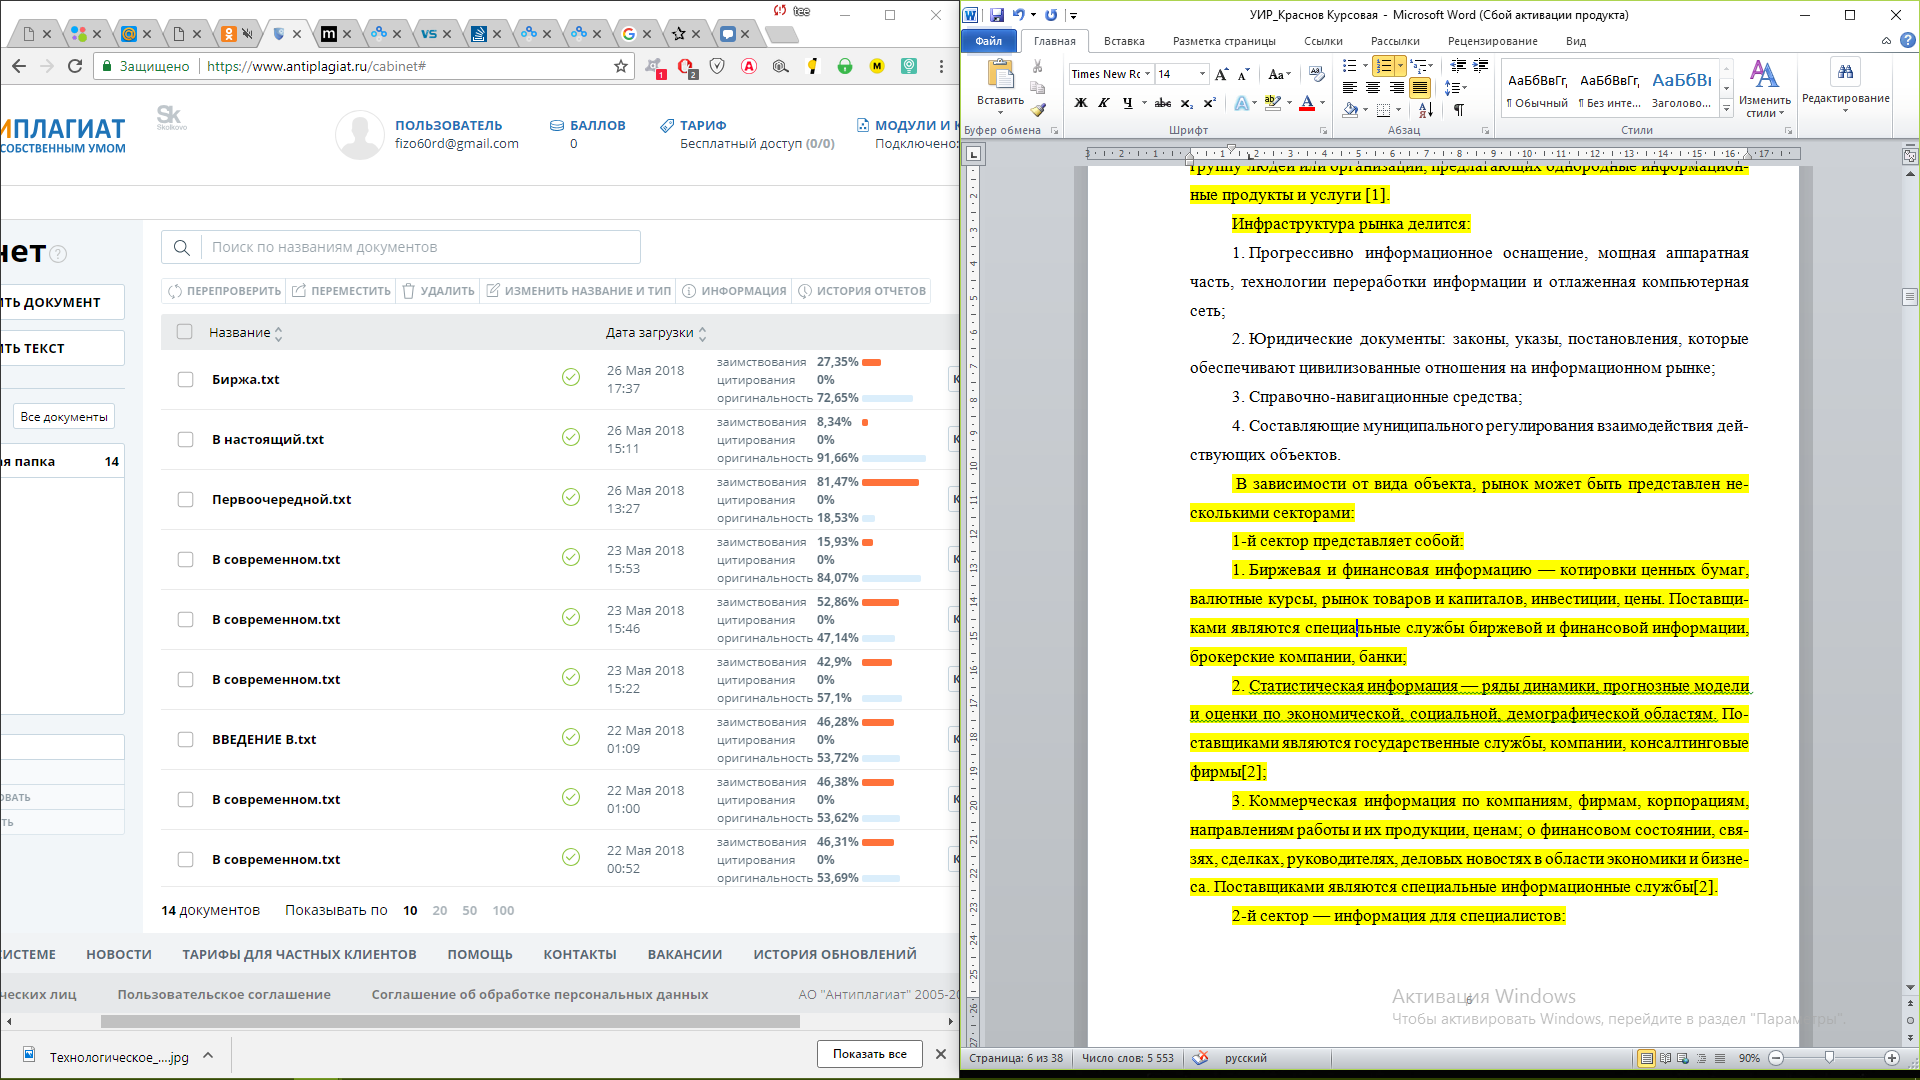Click the Word zoom slider handle
1920x1080 pixels.
1829,1058
